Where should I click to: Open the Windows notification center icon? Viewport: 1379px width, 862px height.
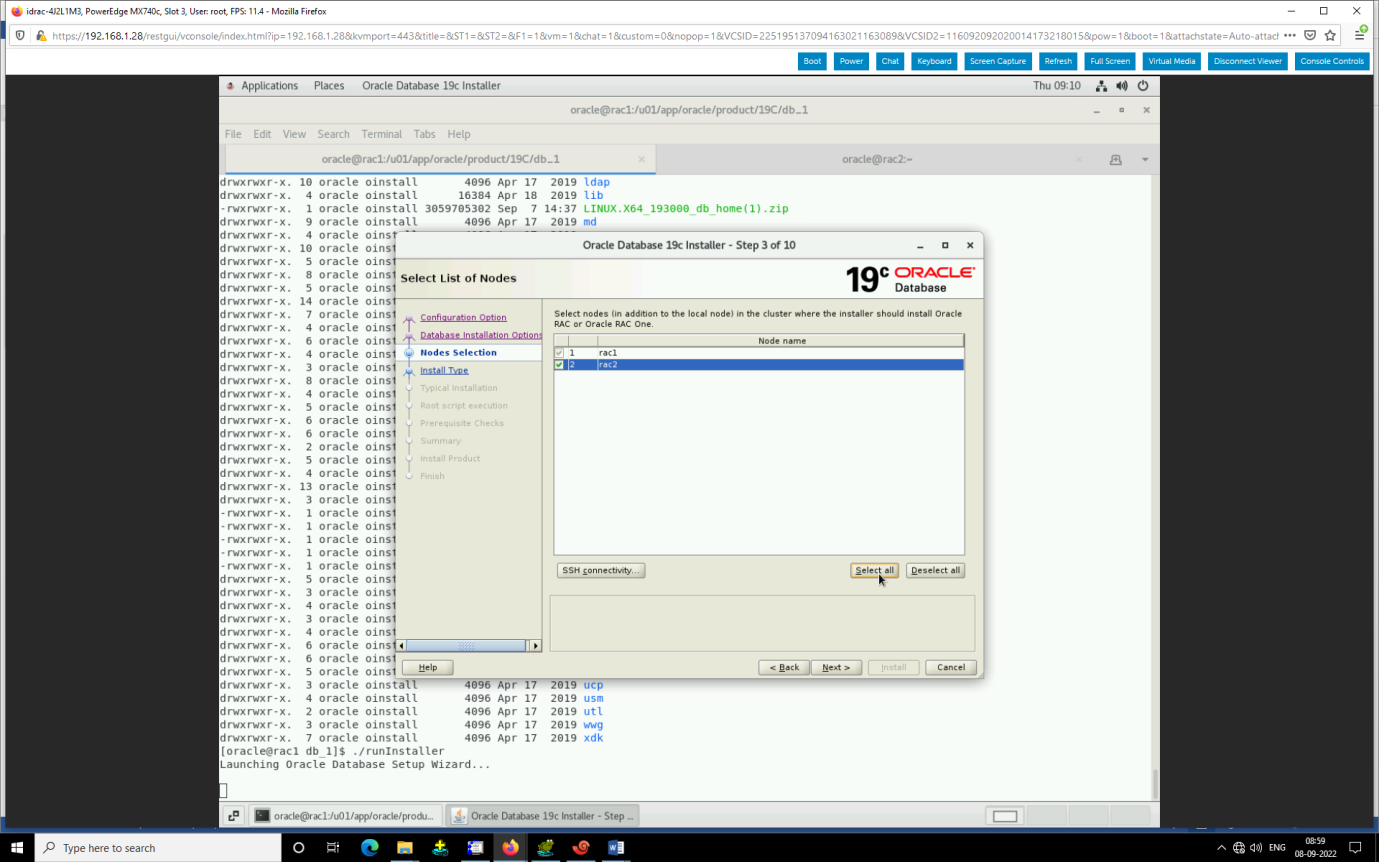click(x=1355, y=847)
